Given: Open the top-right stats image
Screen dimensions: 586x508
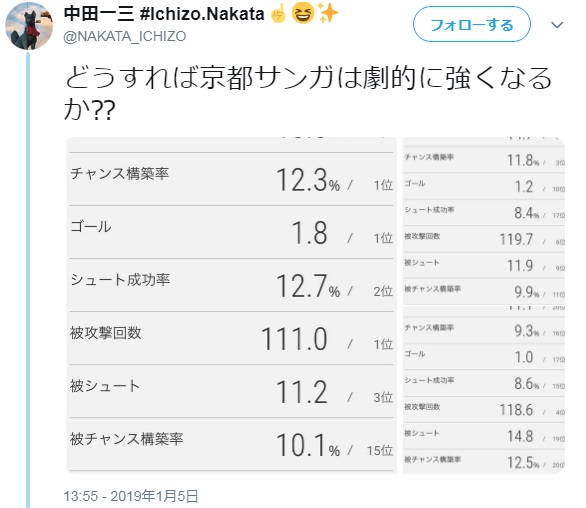Looking at the screenshot, I should (x=484, y=221).
